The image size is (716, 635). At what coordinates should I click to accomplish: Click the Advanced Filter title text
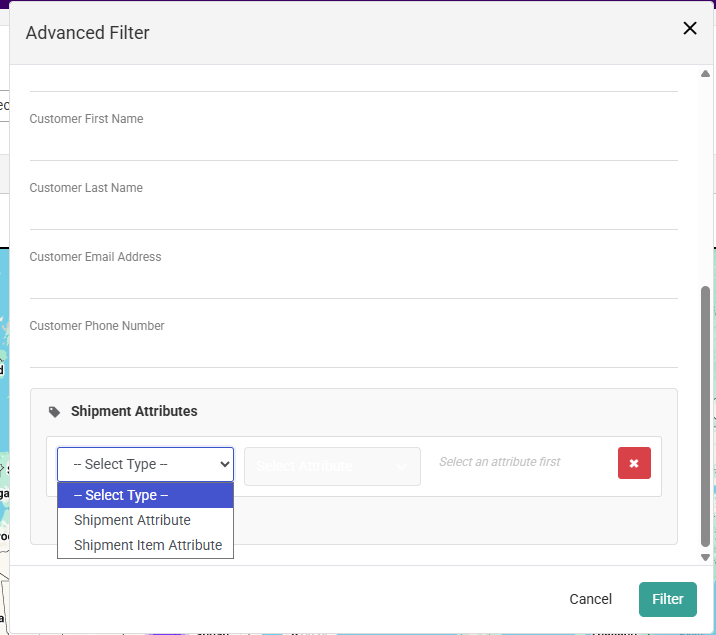coord(87,33)
